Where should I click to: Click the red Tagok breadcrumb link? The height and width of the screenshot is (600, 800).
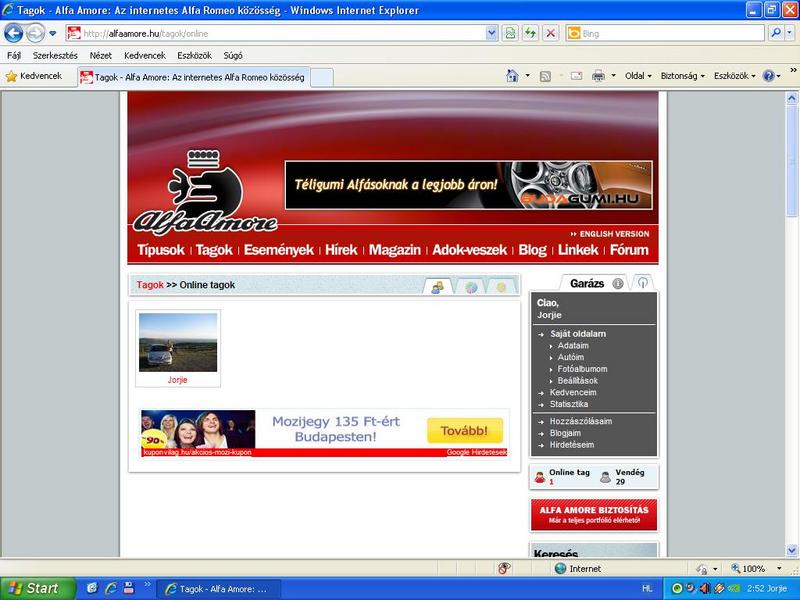(150, 285)
